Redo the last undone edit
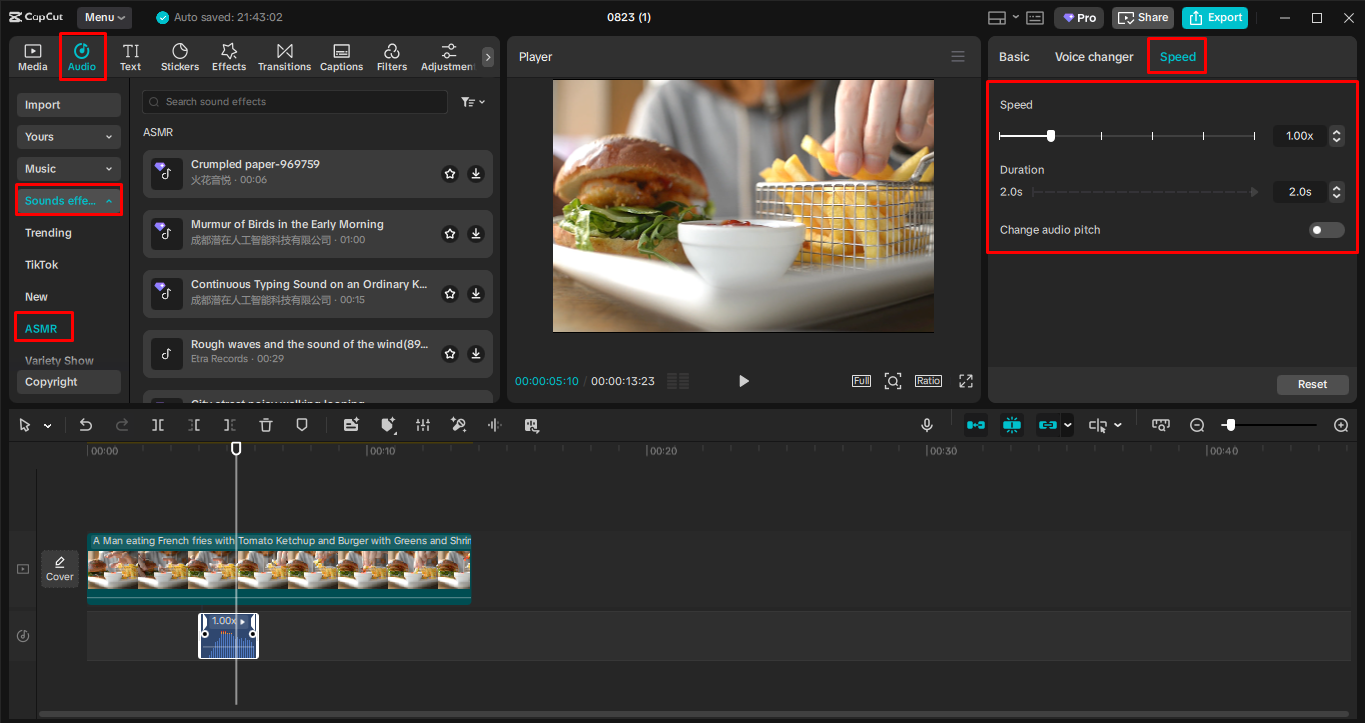 coord(122,425)
